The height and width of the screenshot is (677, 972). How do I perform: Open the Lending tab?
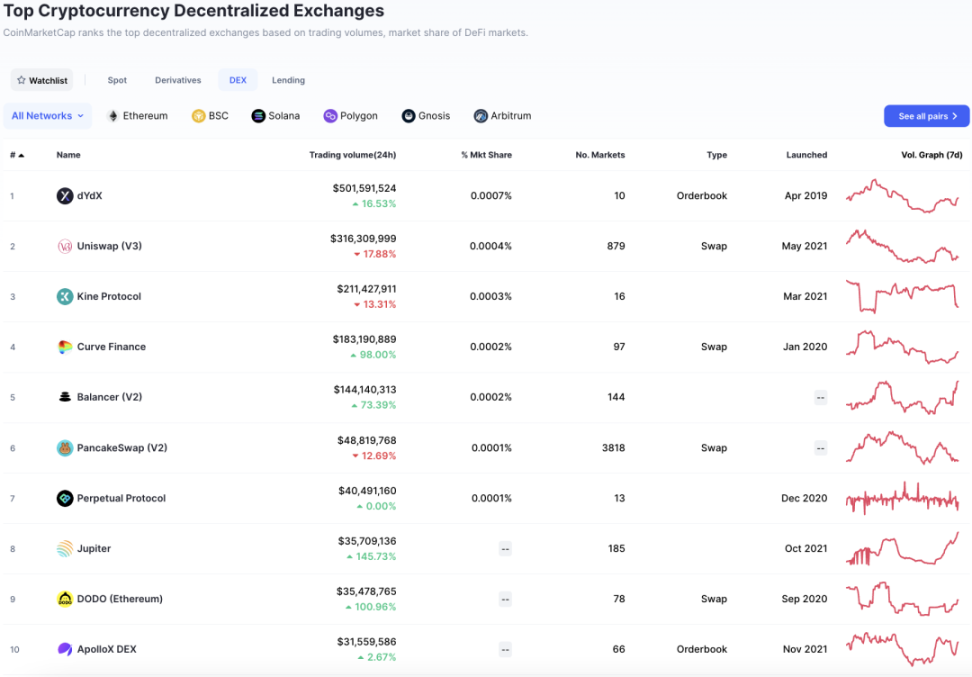[x=288, y=80]
